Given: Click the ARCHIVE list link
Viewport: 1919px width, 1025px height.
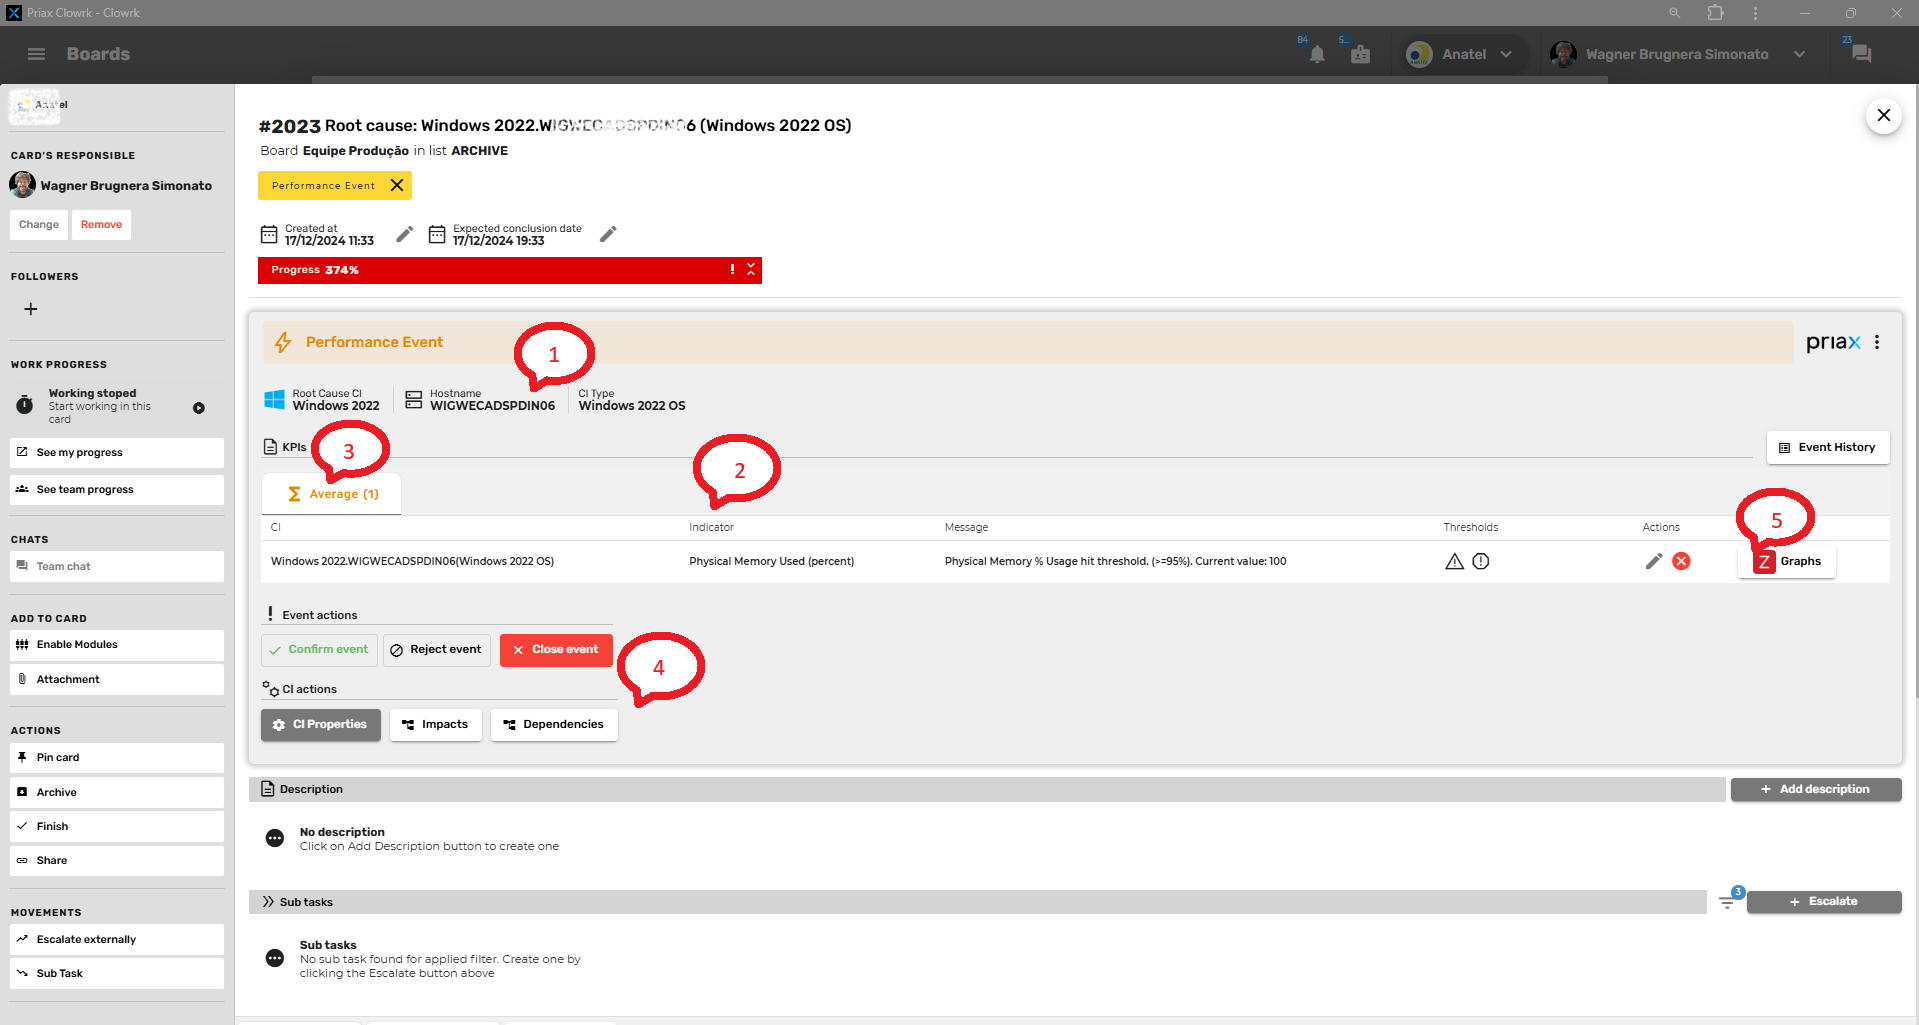Looking at the screenshot, I should click(x=479, y=151).
